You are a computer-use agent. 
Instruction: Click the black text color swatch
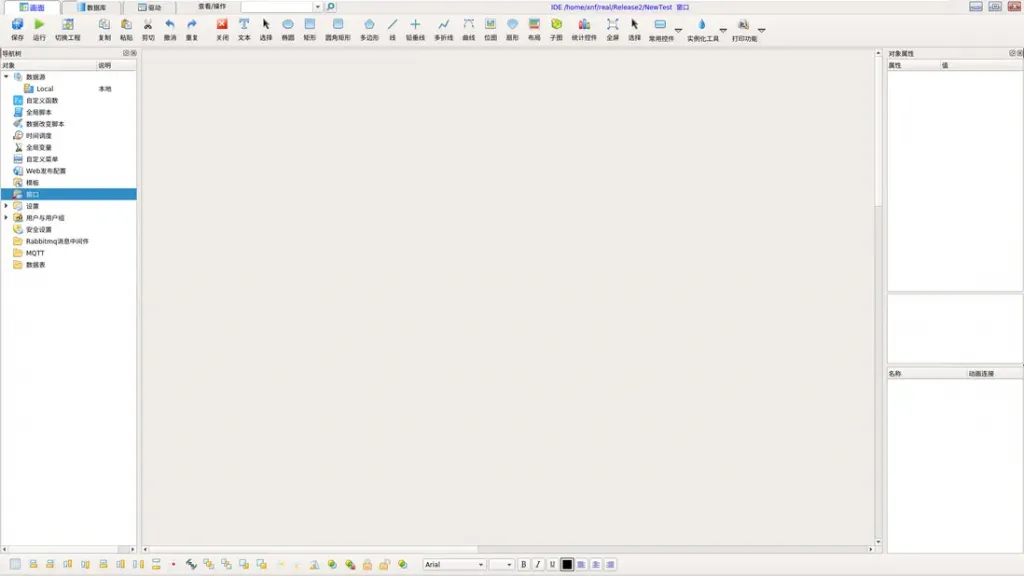click(567, 565)
